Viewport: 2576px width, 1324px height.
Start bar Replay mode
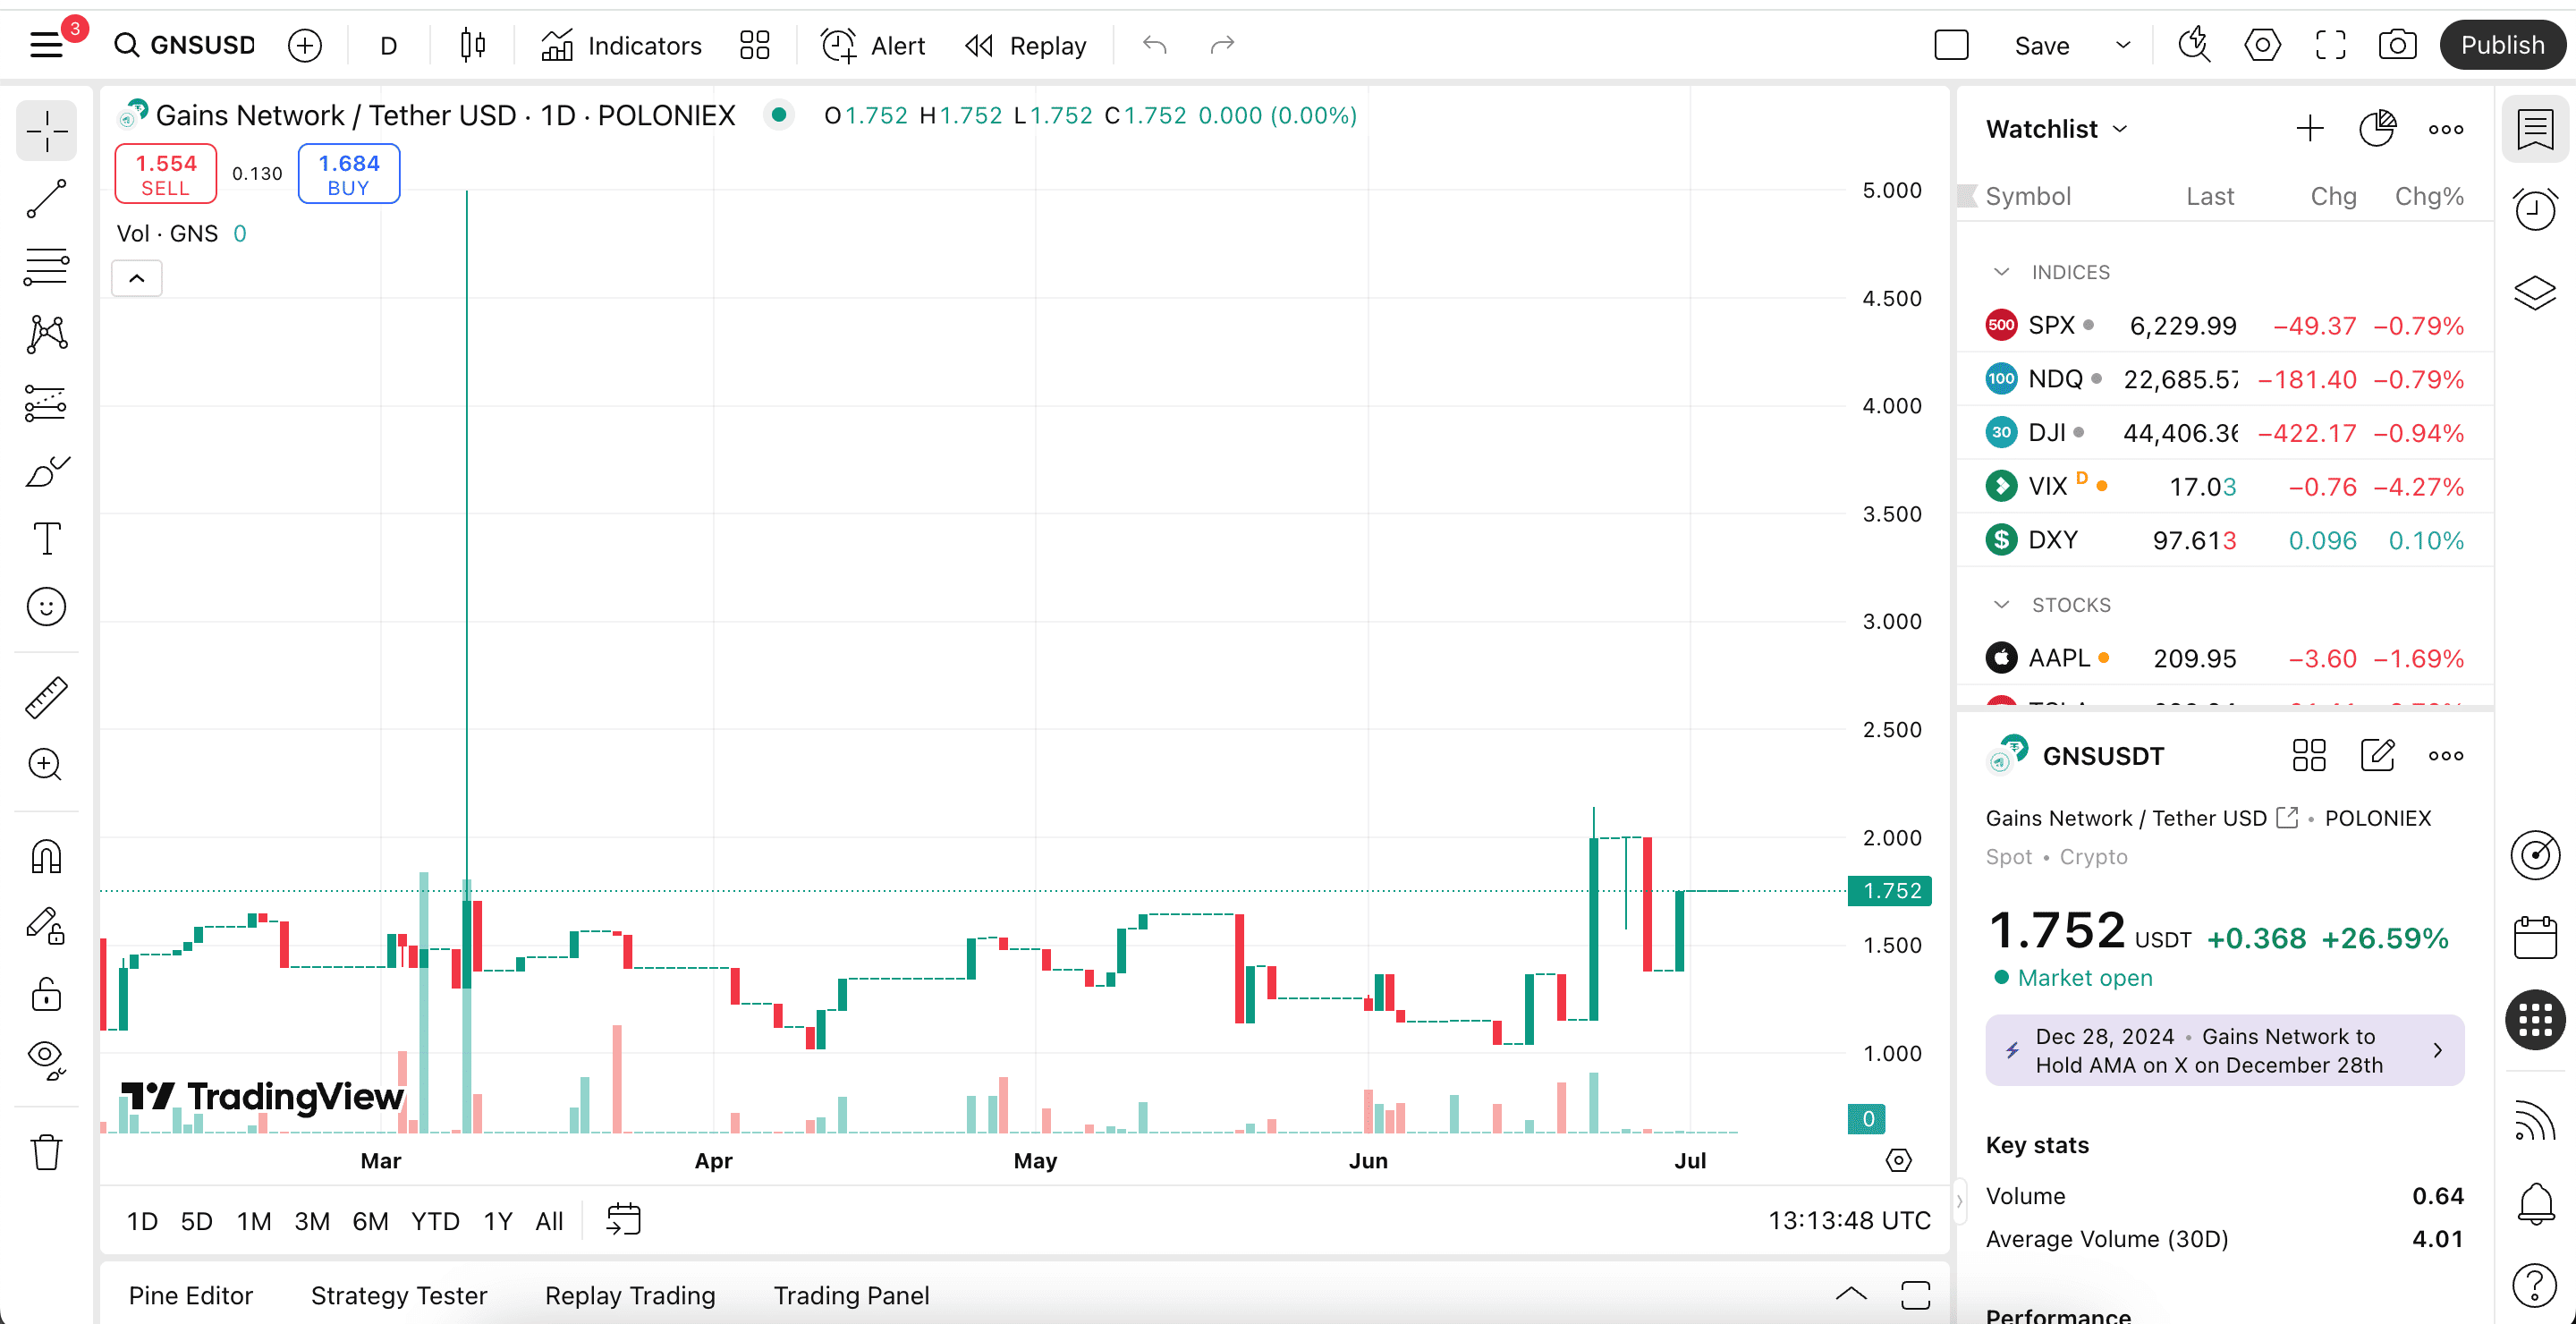pos(1026,45)
